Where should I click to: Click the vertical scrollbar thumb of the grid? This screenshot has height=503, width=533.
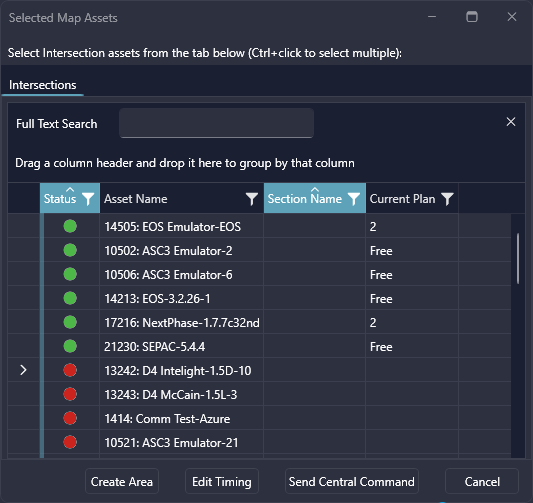click(x=518, y=258)
